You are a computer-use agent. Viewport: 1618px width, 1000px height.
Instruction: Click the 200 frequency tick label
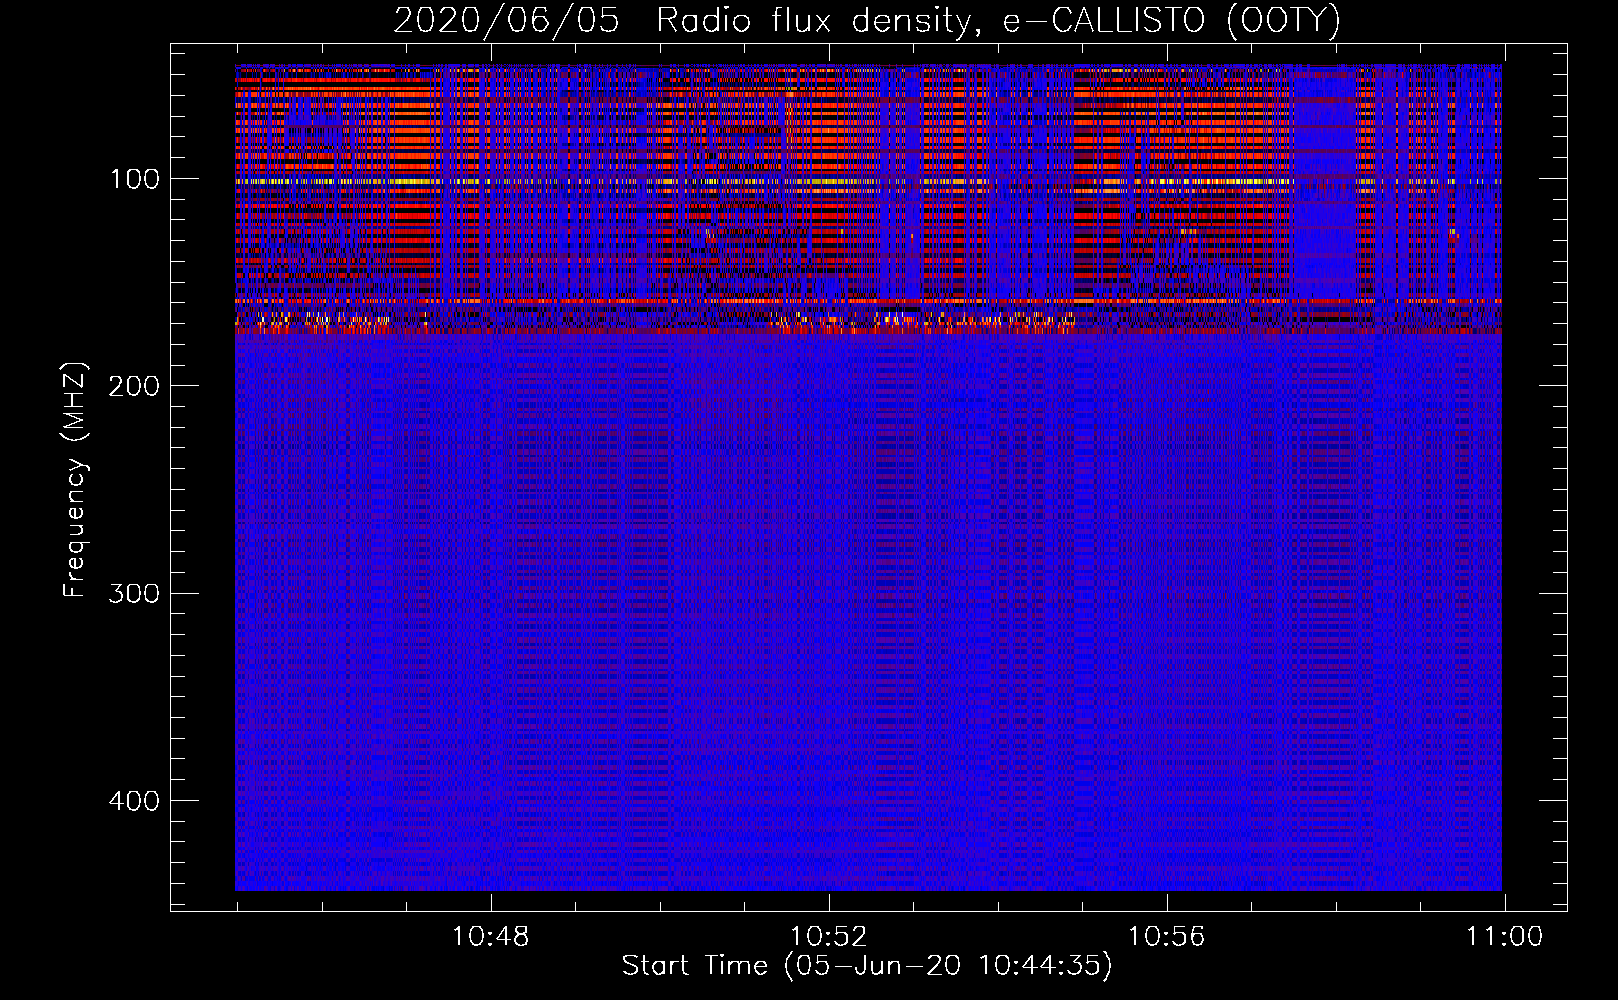tap(132, 386)
